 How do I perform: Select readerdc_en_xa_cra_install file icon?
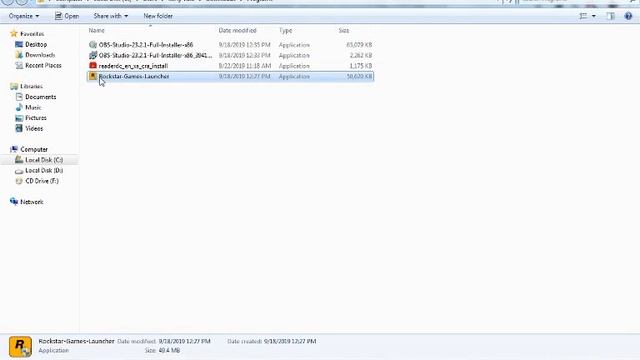pos(93,66)
